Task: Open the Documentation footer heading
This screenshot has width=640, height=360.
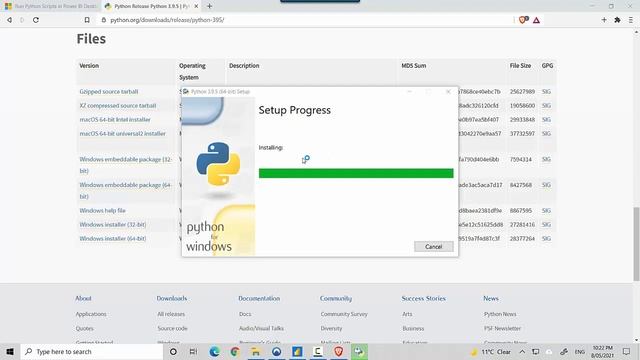Action: 259,298
